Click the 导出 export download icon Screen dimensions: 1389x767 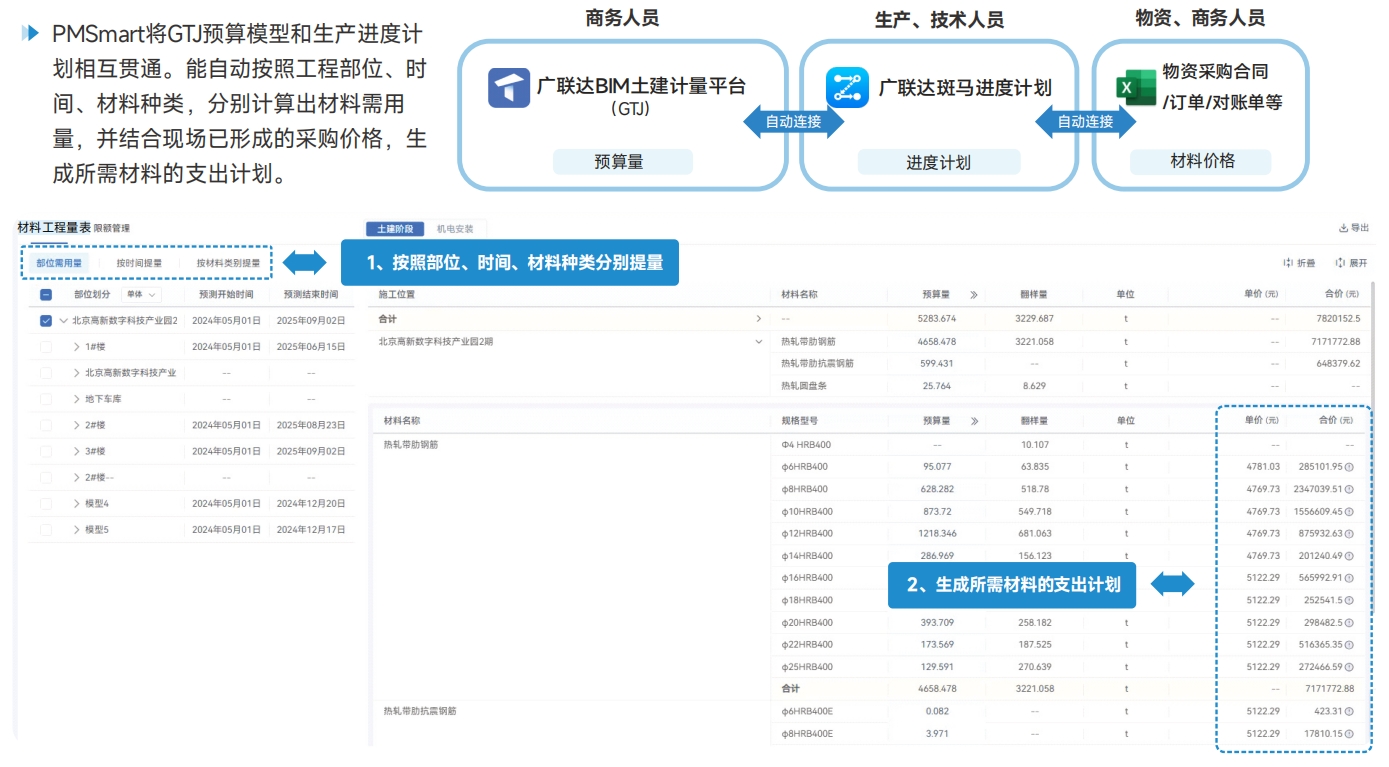click(1343, 228)
